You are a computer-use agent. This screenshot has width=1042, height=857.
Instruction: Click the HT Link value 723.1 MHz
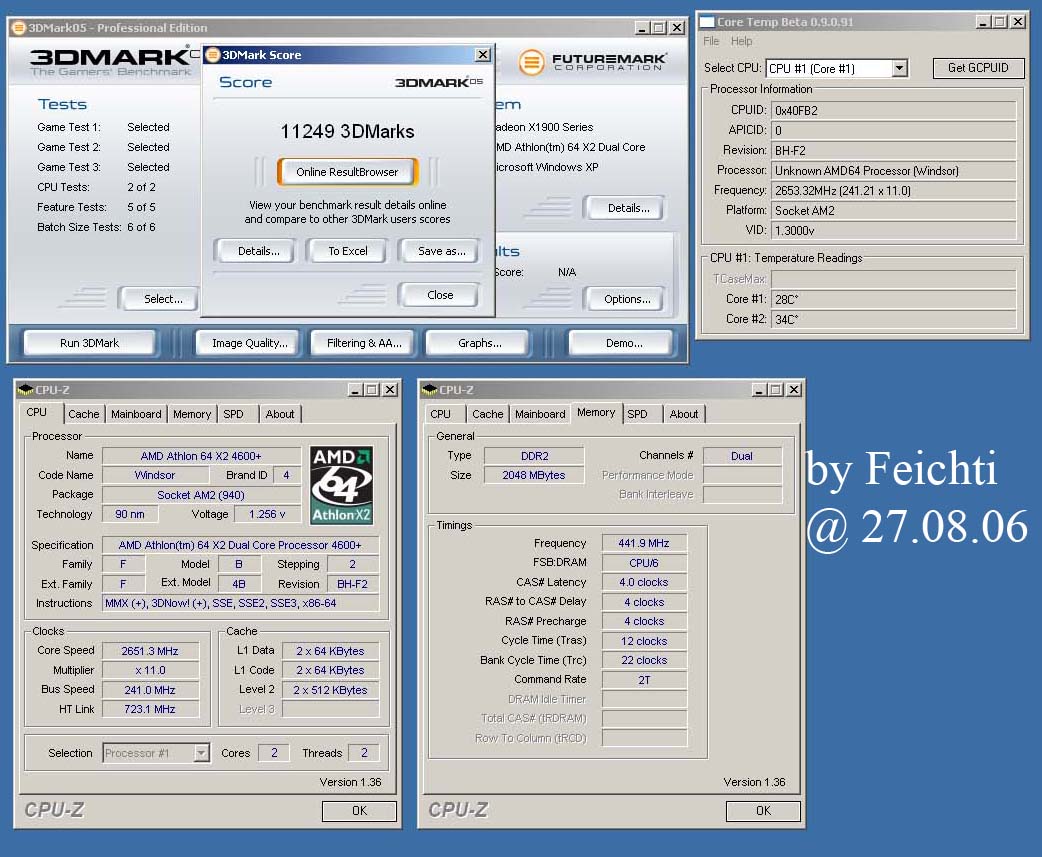(150, 709)
